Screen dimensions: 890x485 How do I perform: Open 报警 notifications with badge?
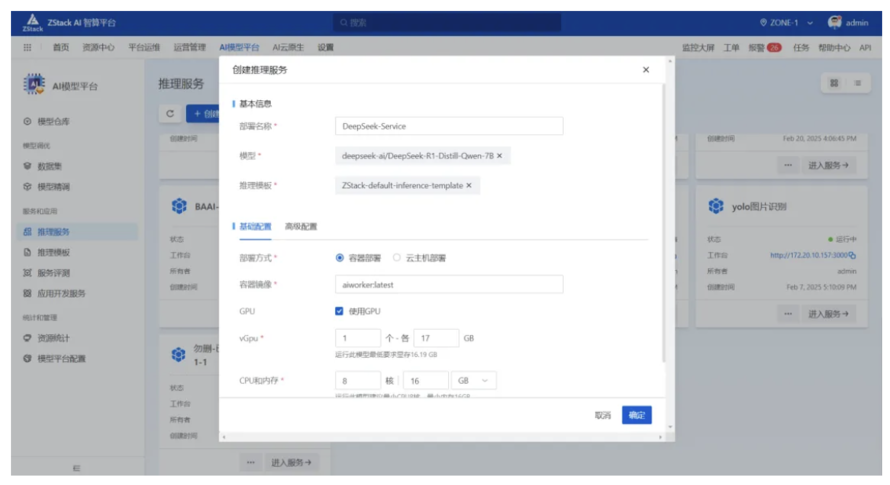click(x=765, y=48)
